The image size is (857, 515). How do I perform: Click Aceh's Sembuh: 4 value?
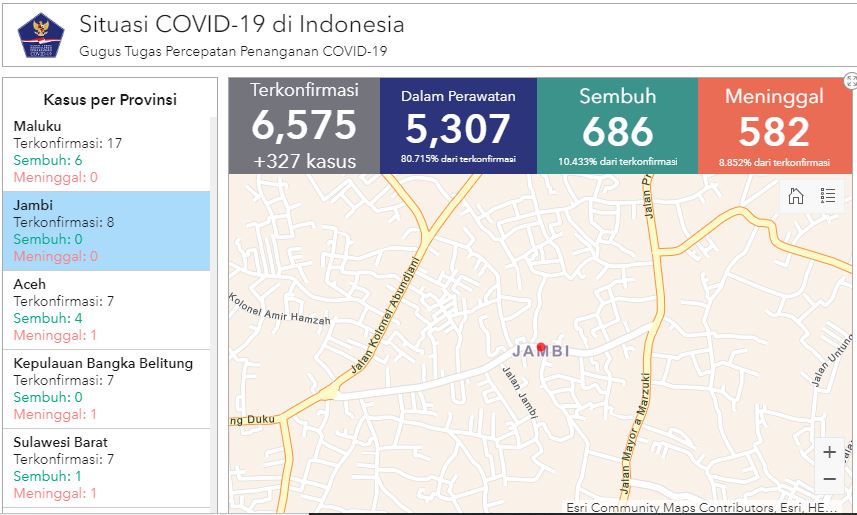click(48, 318)
